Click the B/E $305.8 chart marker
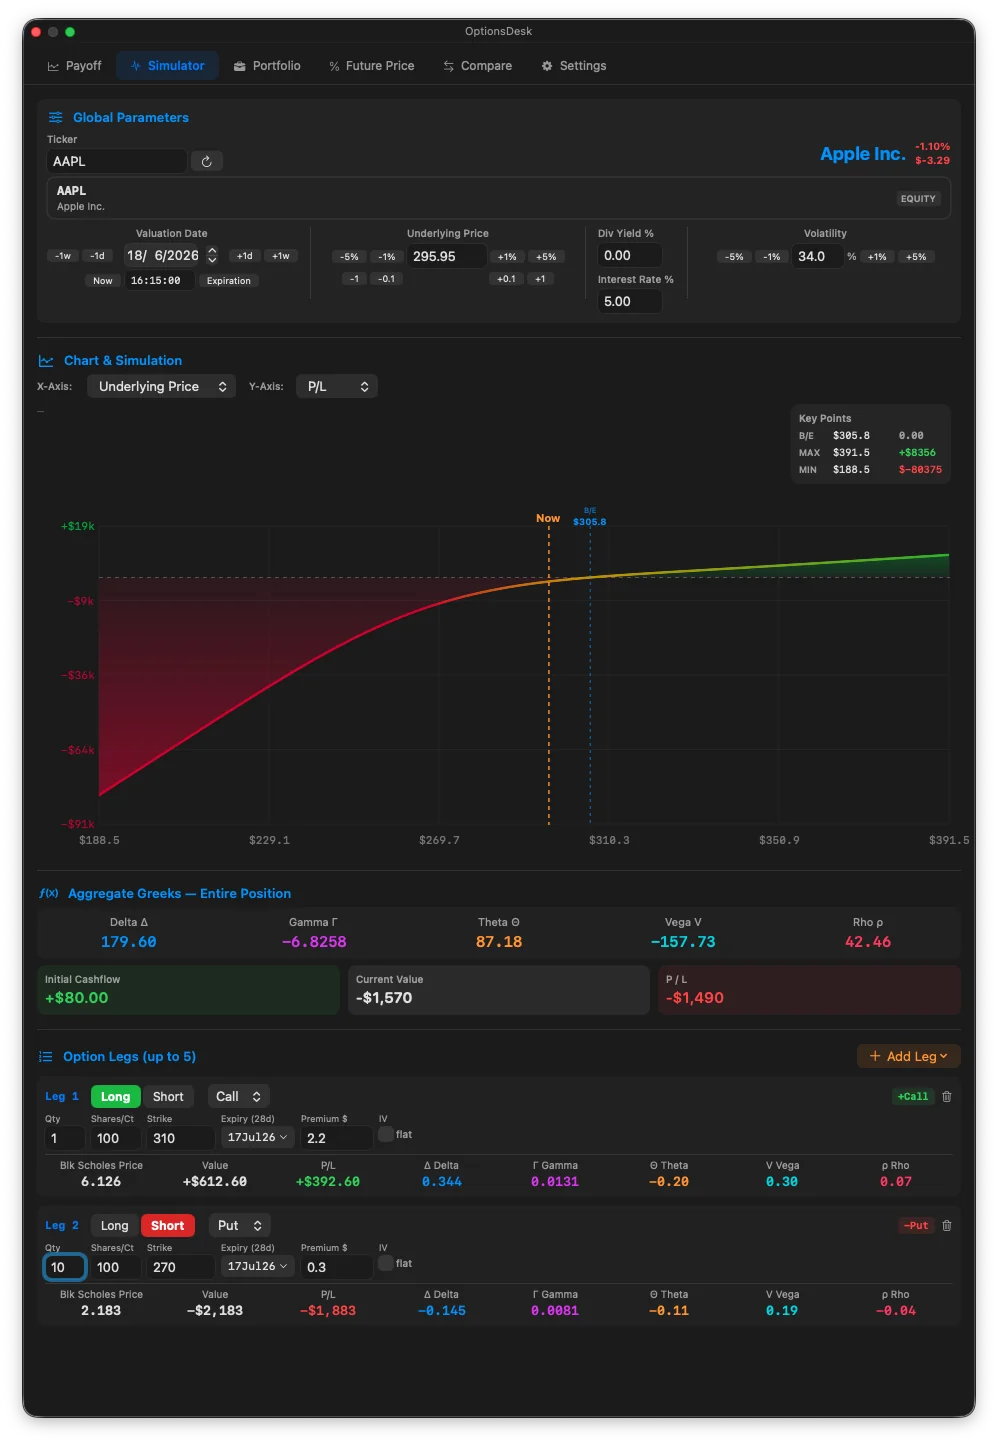The image size is (998, 1444). (x=590, y=517)
